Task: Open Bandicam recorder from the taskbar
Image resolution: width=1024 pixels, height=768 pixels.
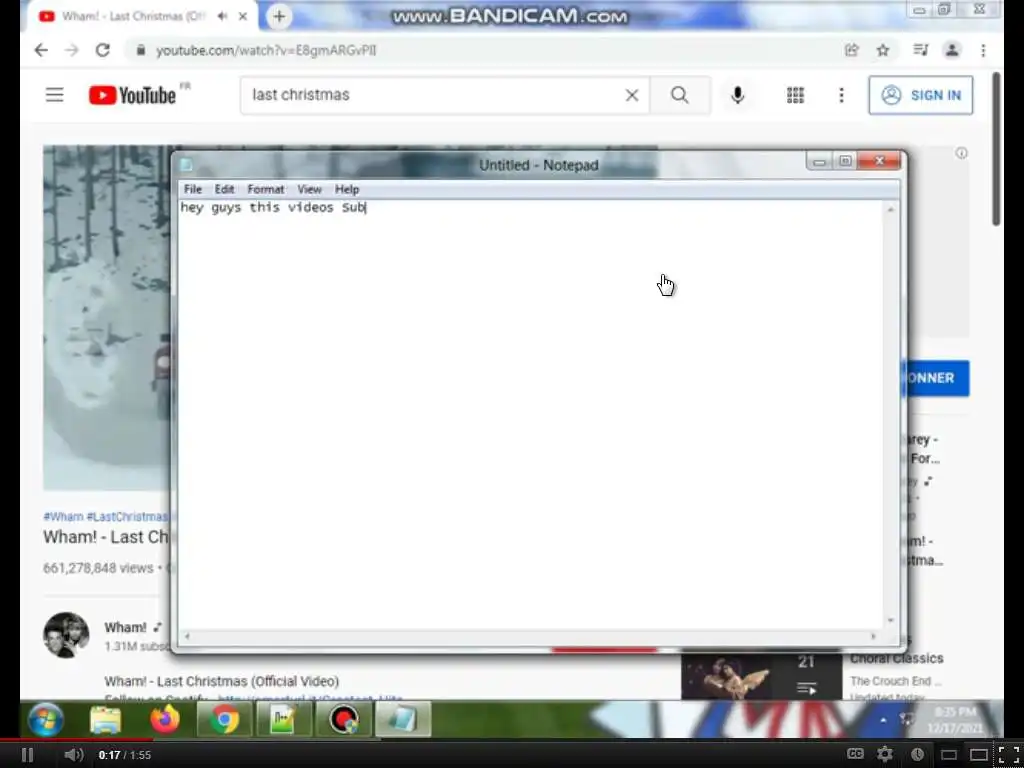Action: point(344,719)
